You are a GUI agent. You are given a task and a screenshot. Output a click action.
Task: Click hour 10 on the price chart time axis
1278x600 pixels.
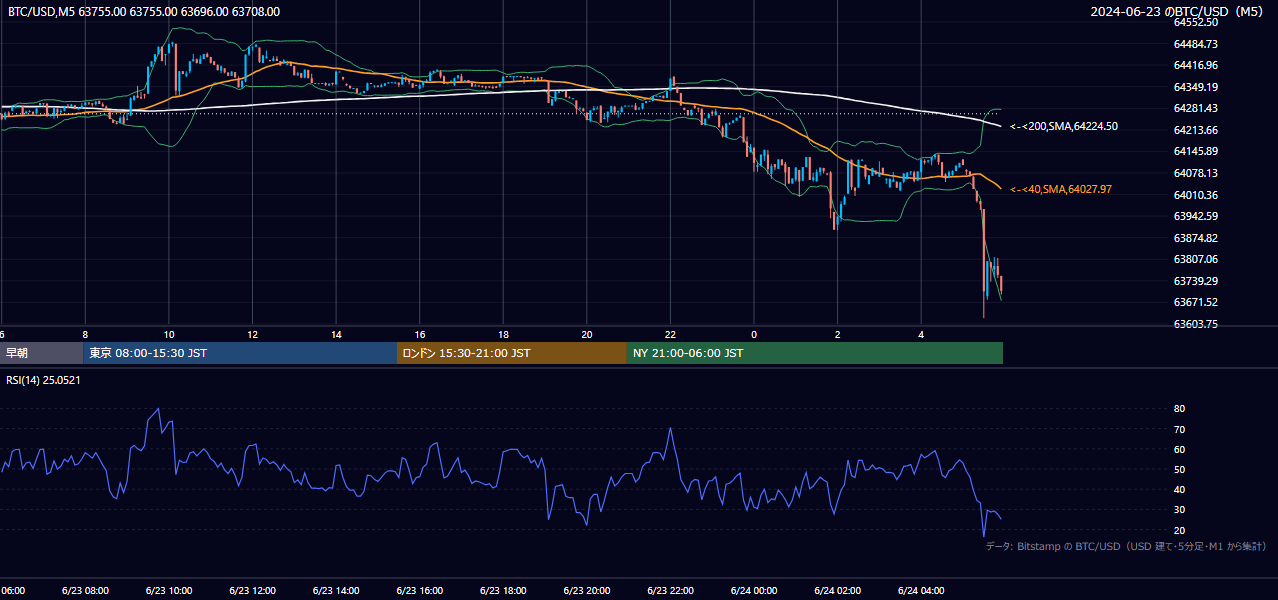tap(169, 334)
